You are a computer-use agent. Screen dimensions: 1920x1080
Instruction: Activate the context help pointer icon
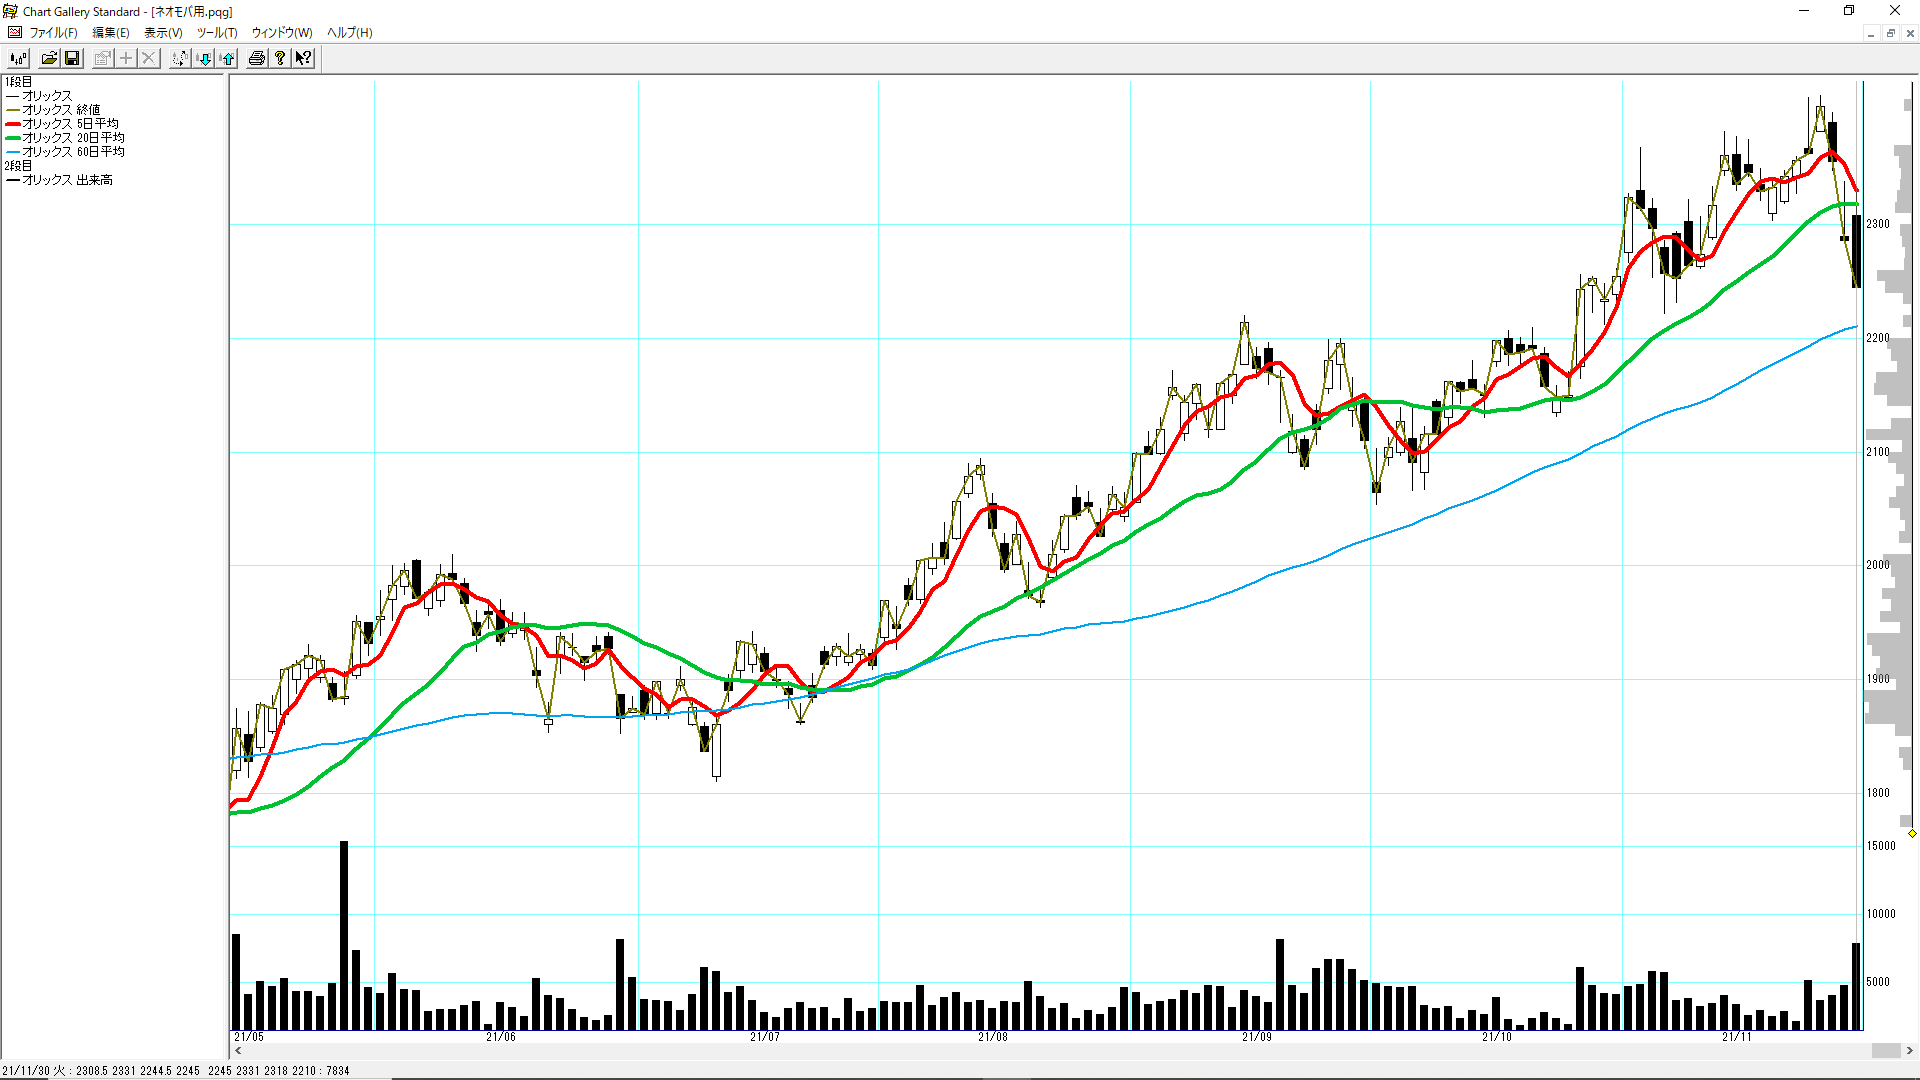pyautogui.click(x=303, y=59)
